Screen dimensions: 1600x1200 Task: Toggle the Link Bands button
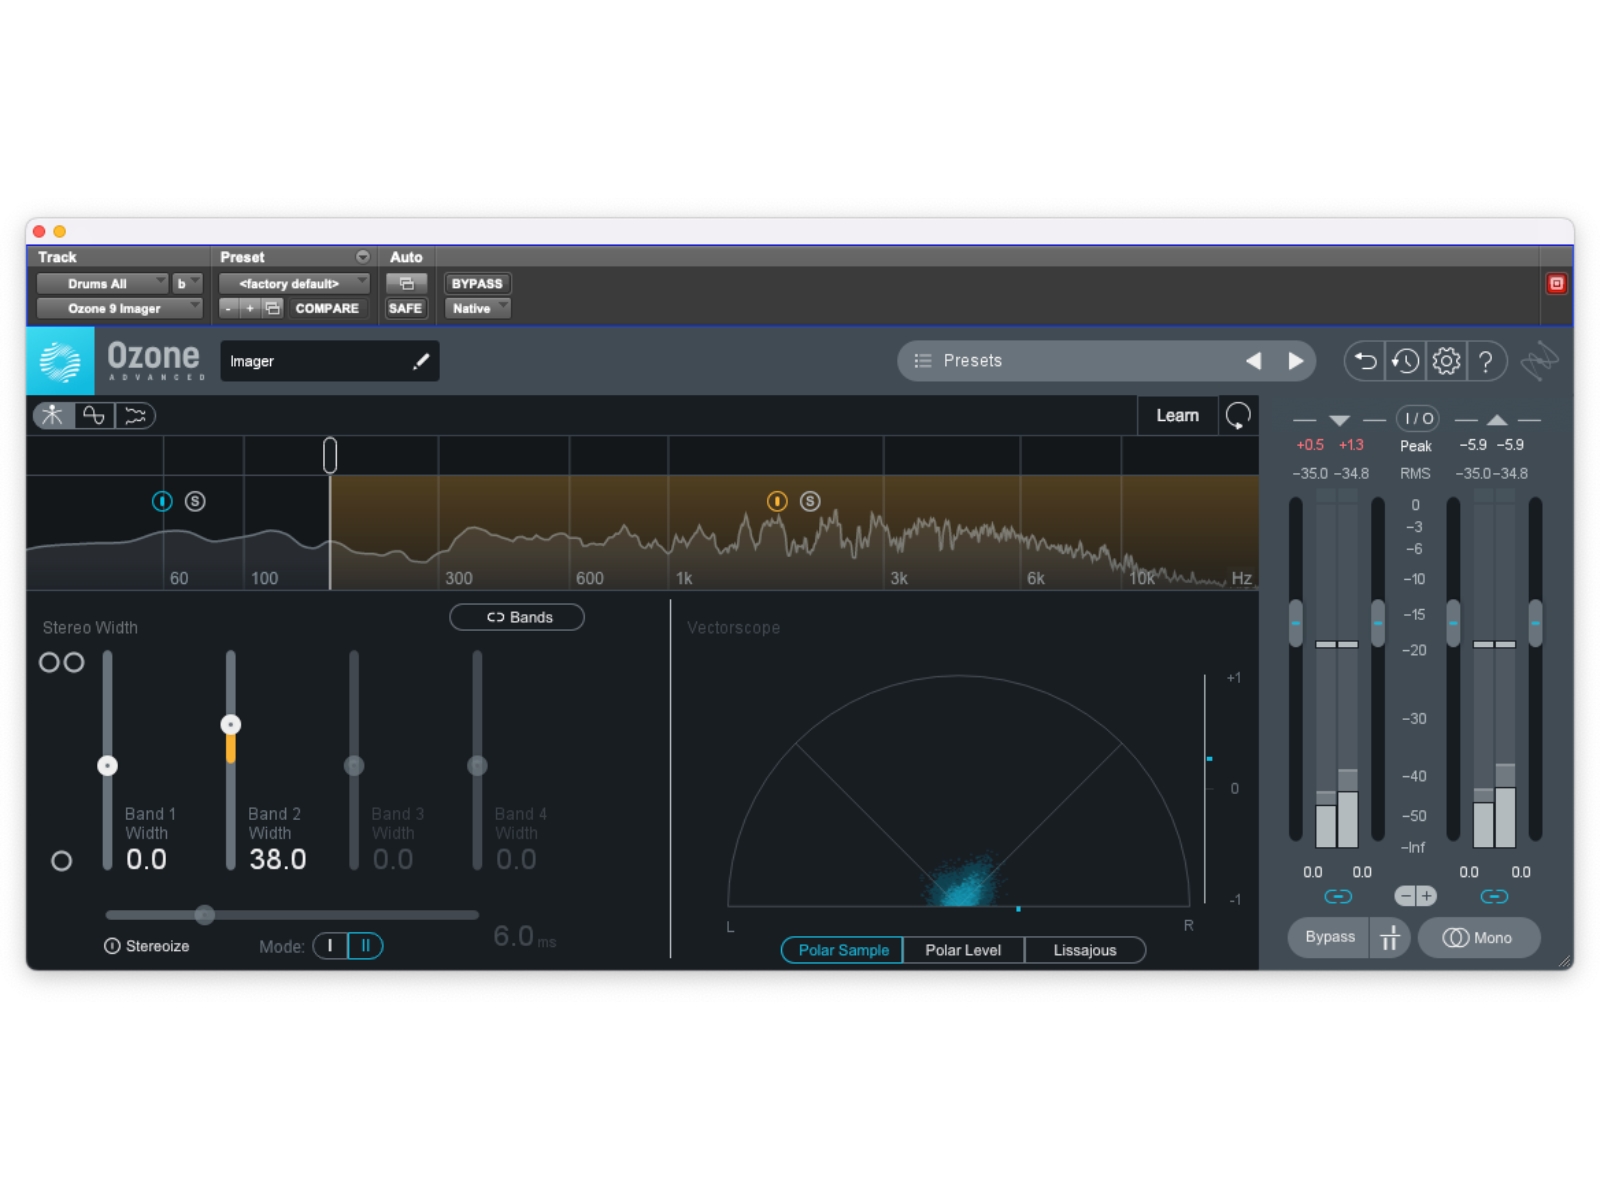(517, 617)
